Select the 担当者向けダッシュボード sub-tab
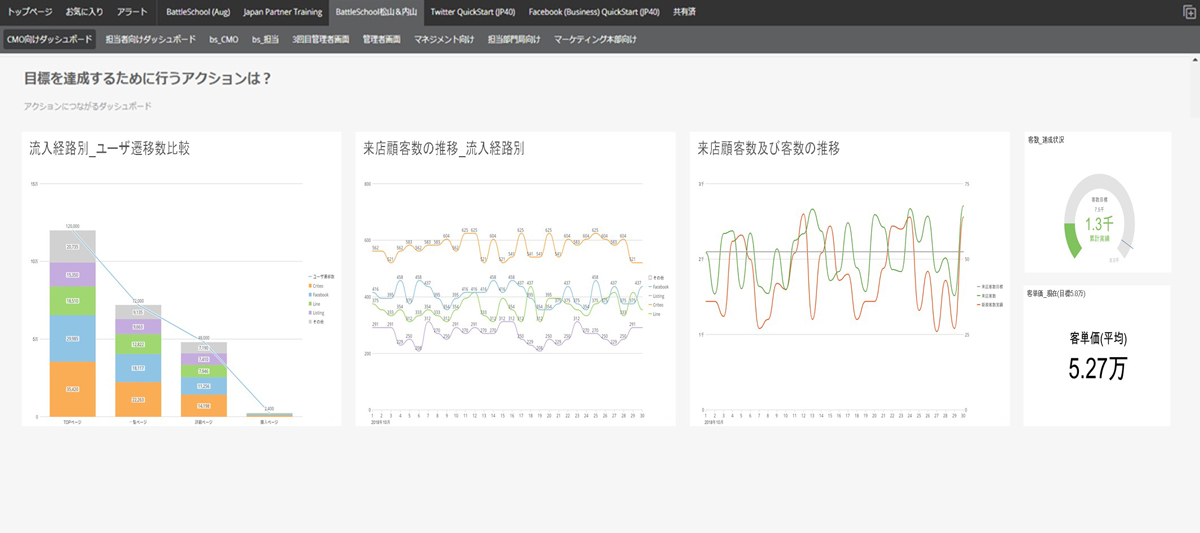Image resolution: width=1200 pixels, height=533 pixels. [151, 40]
